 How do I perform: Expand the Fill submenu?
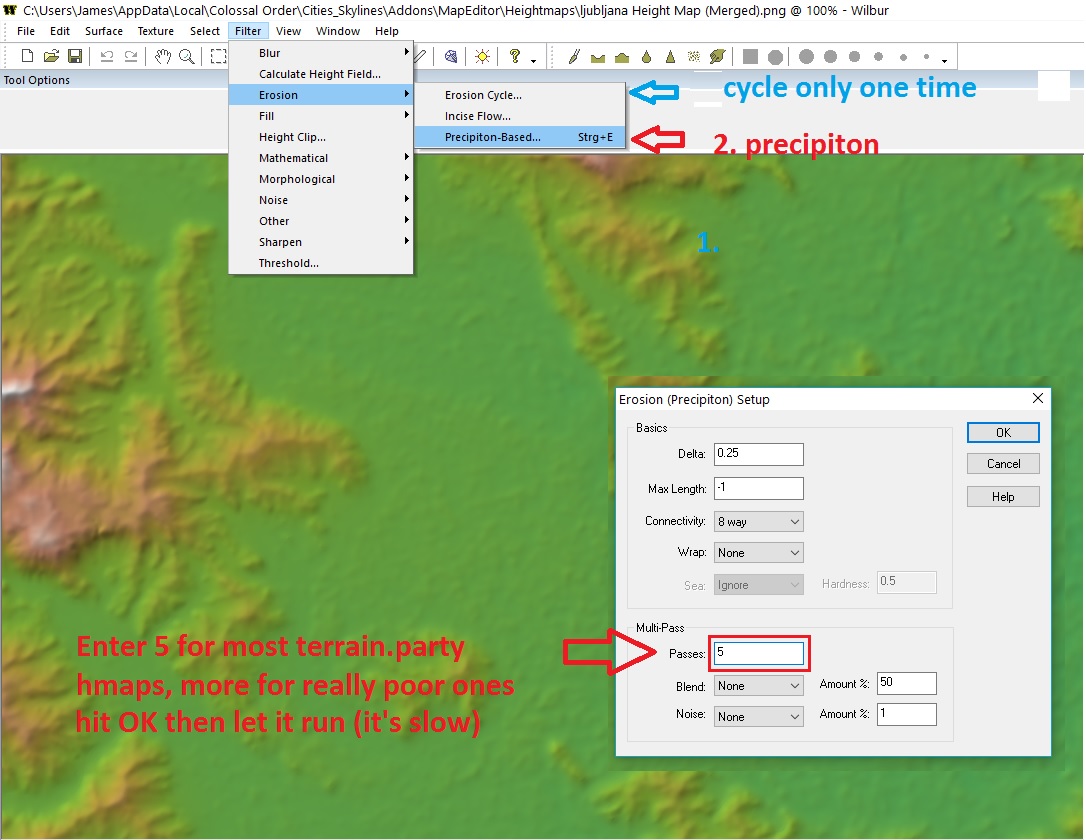pyautogui.click(x=321, y=116)
